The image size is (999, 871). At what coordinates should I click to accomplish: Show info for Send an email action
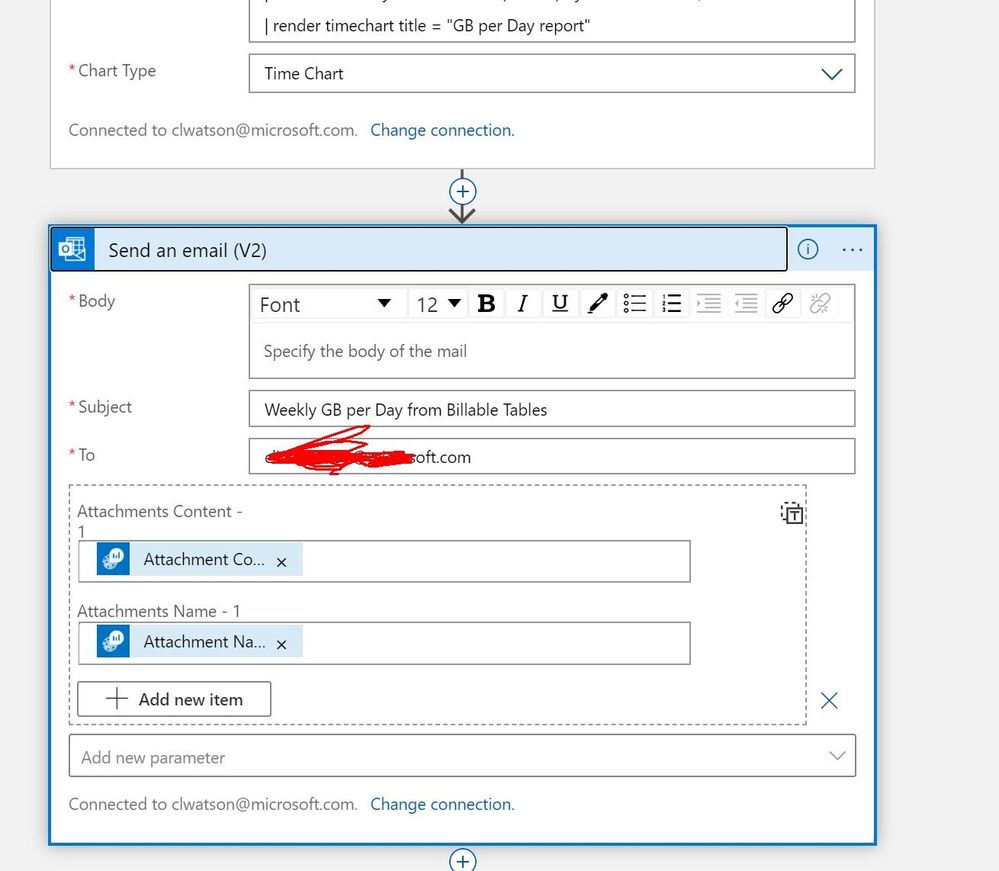click(808, 249)
